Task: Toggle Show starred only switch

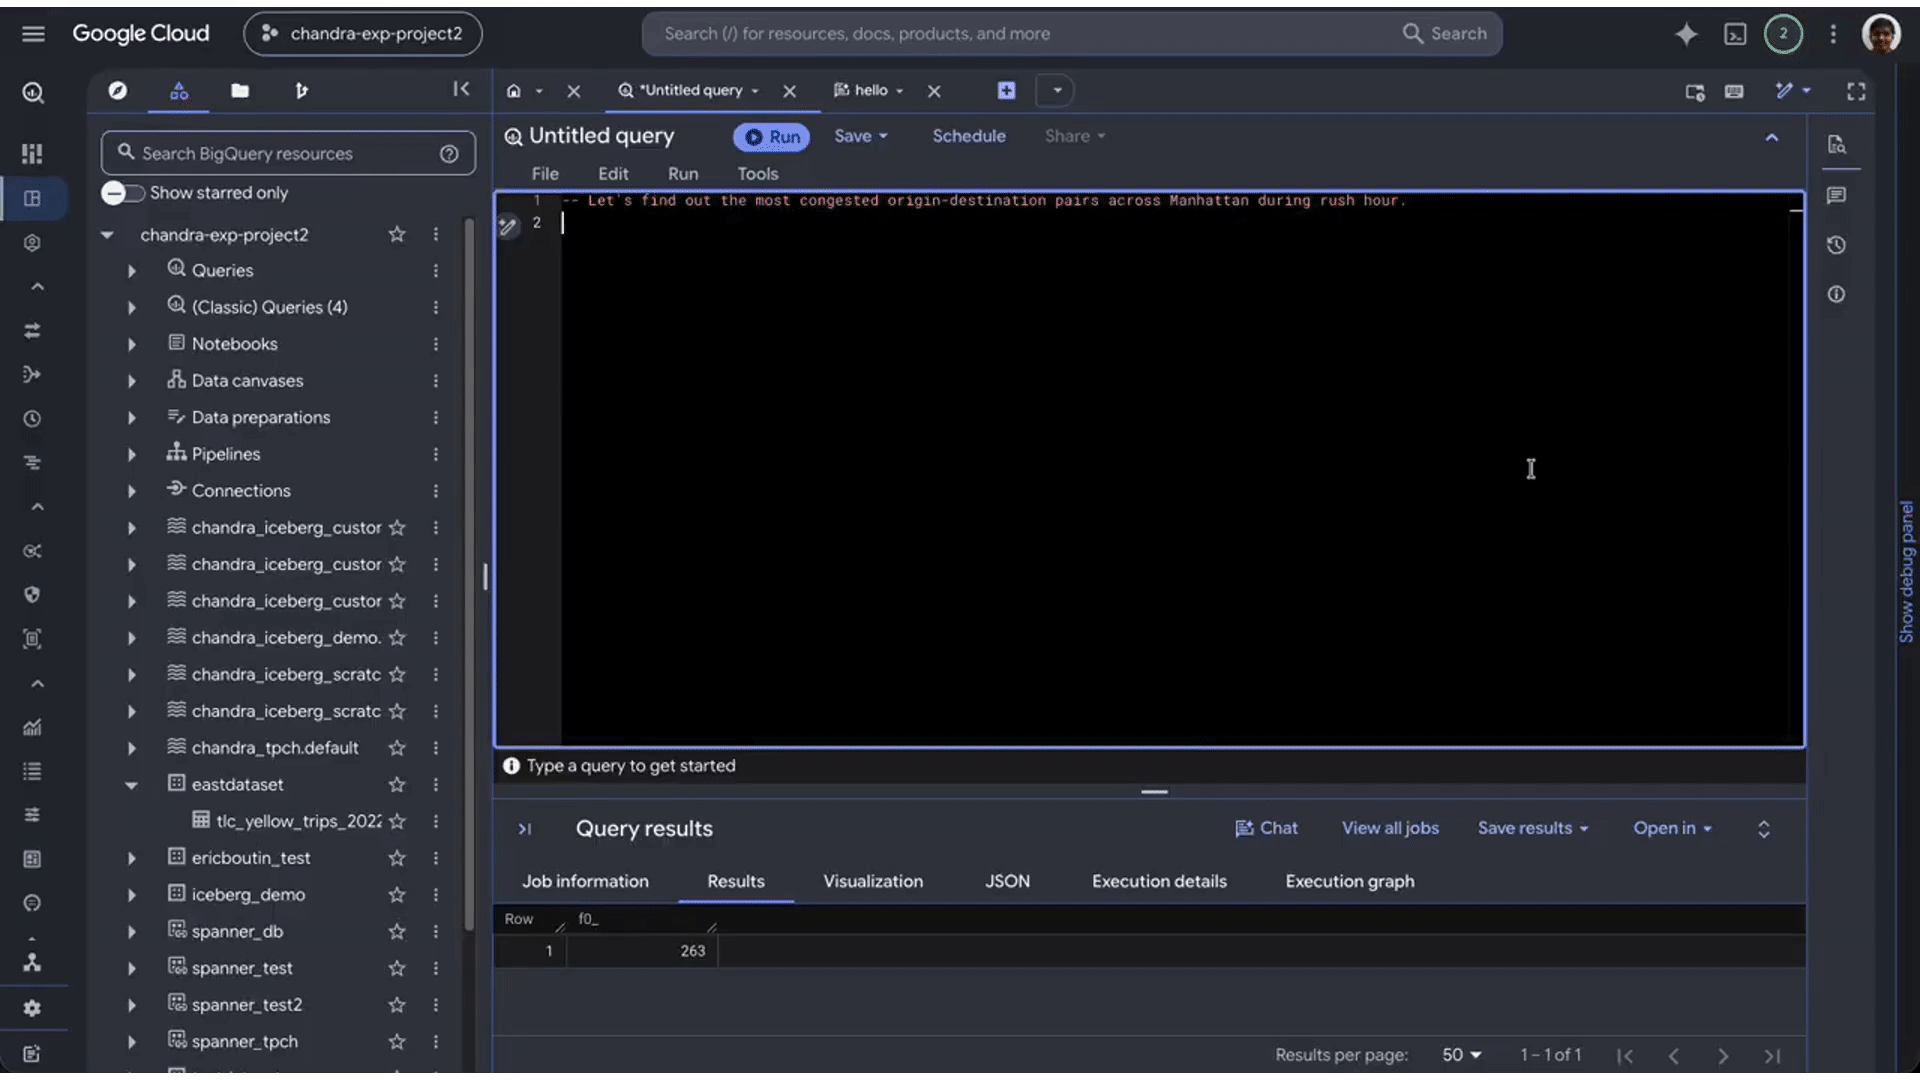Action: pyautogui.click(x=123, y=193)
